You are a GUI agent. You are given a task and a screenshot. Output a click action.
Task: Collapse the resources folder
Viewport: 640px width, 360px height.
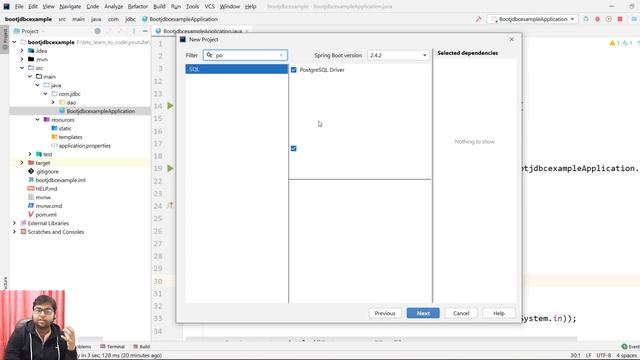click(x=38, y=120)
